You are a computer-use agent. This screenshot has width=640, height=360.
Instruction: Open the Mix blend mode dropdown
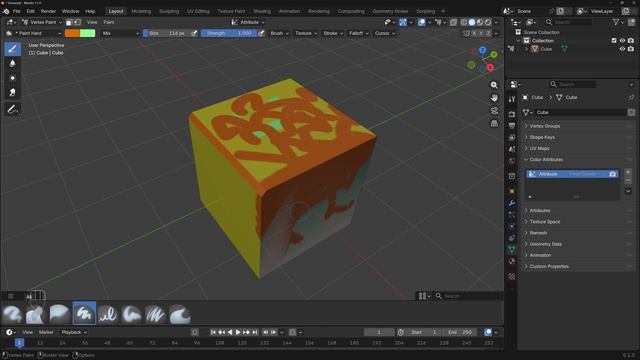click(x=120, y=33)
